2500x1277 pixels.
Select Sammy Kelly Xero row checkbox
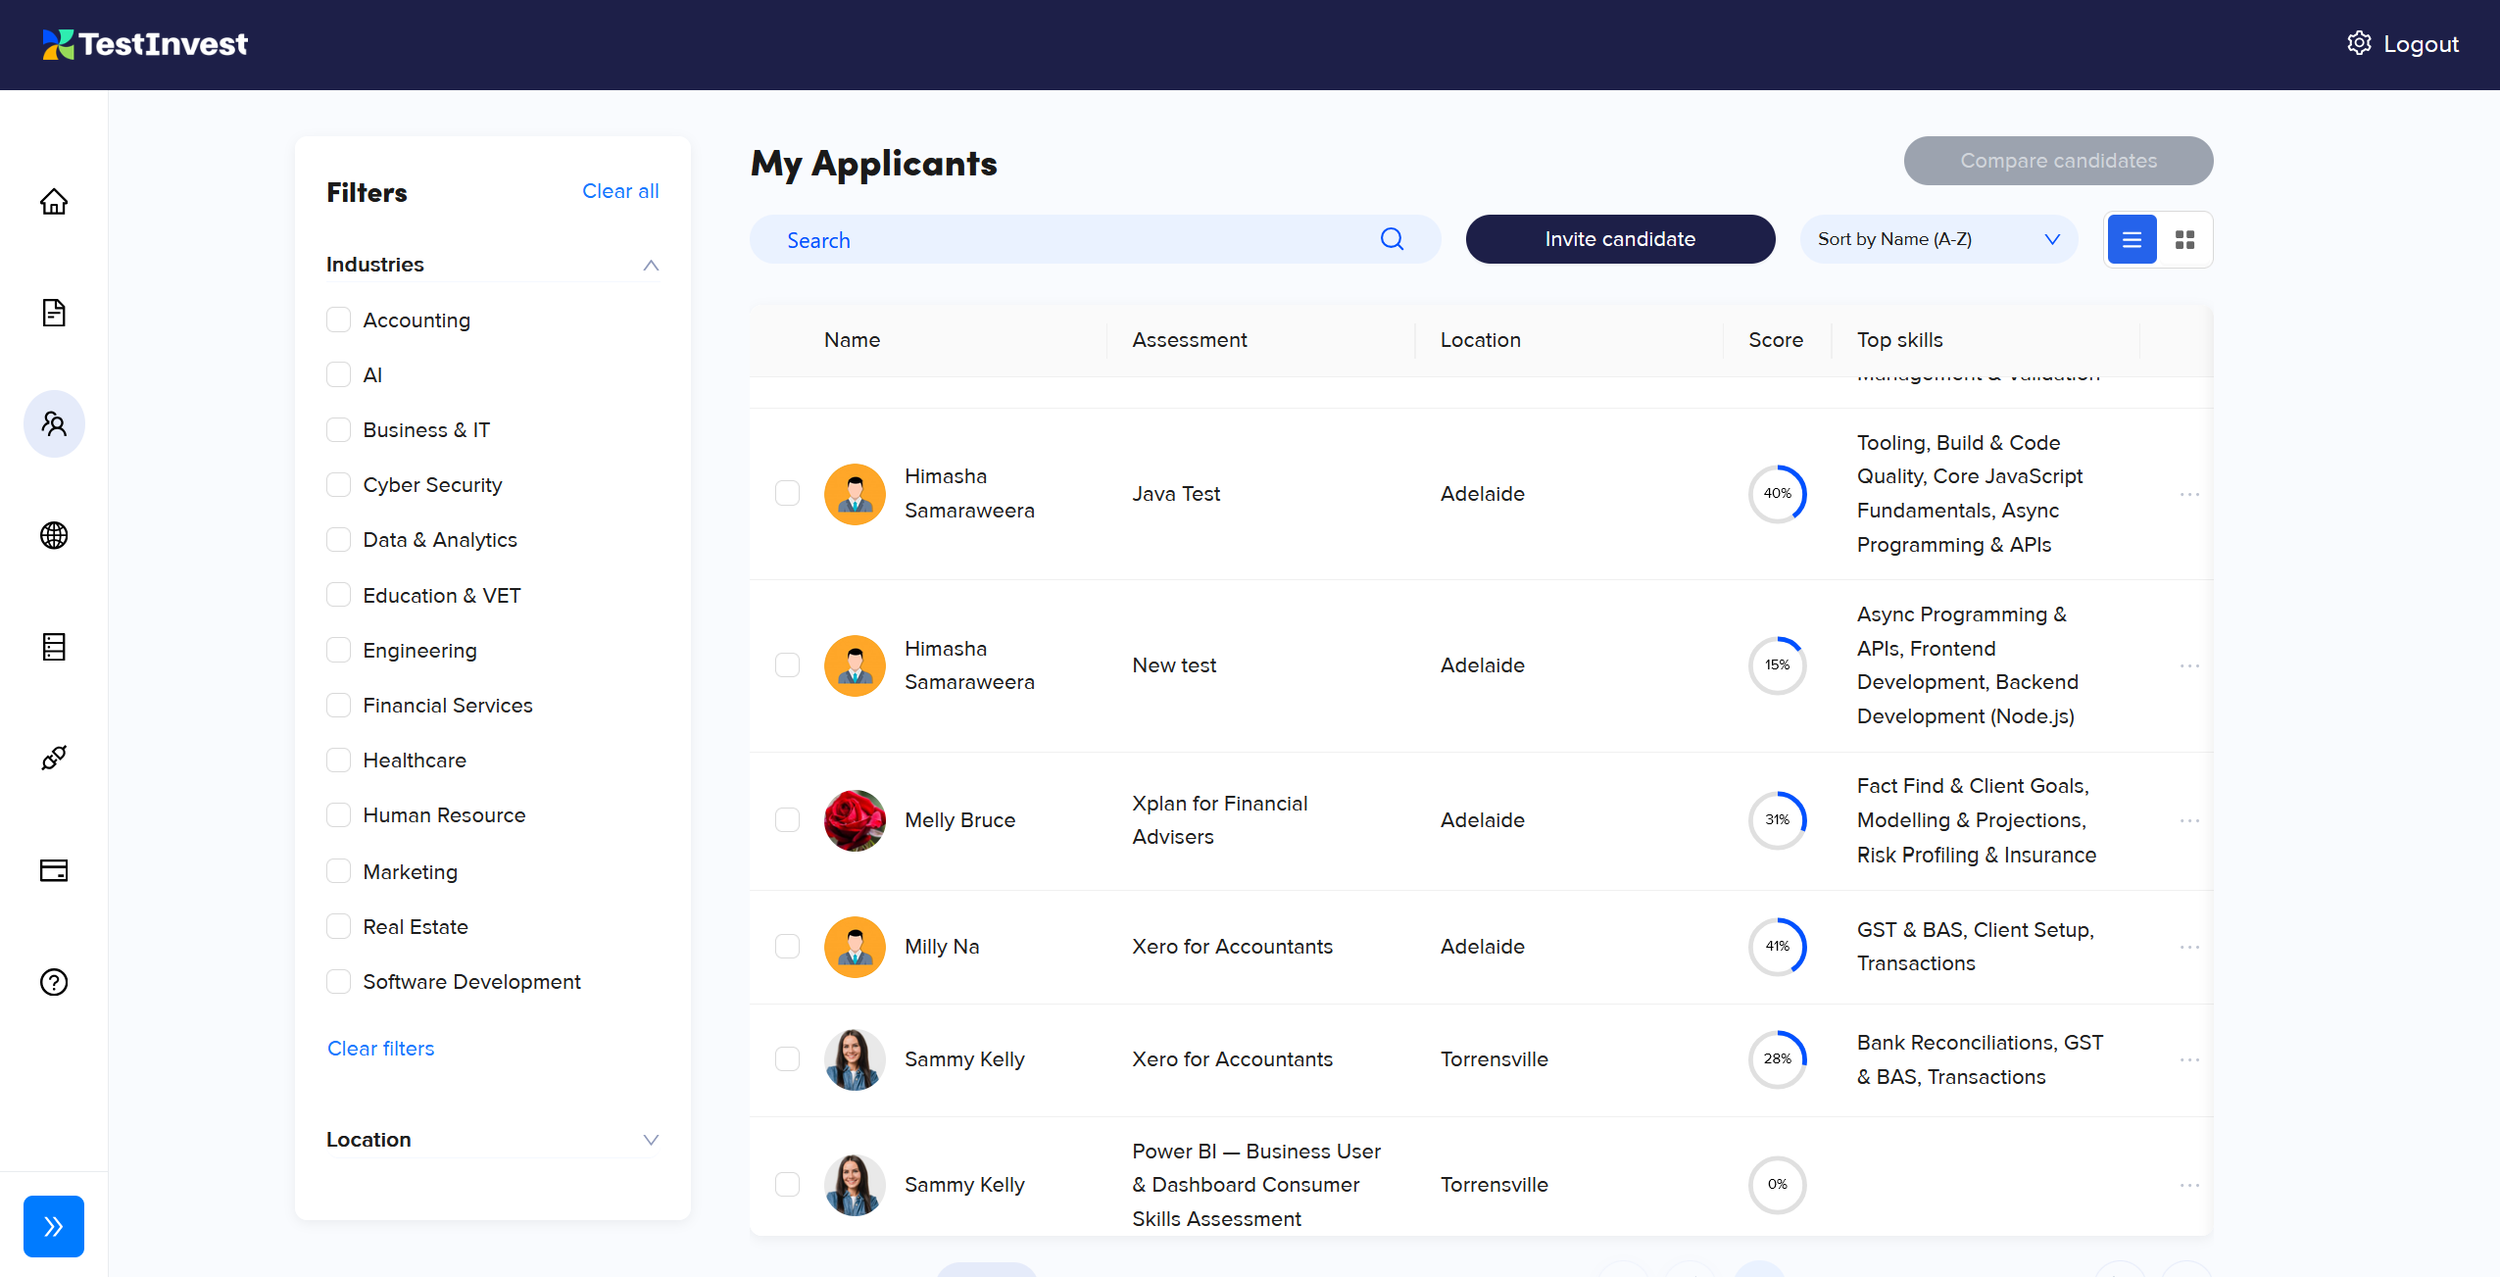point(788,1060)
